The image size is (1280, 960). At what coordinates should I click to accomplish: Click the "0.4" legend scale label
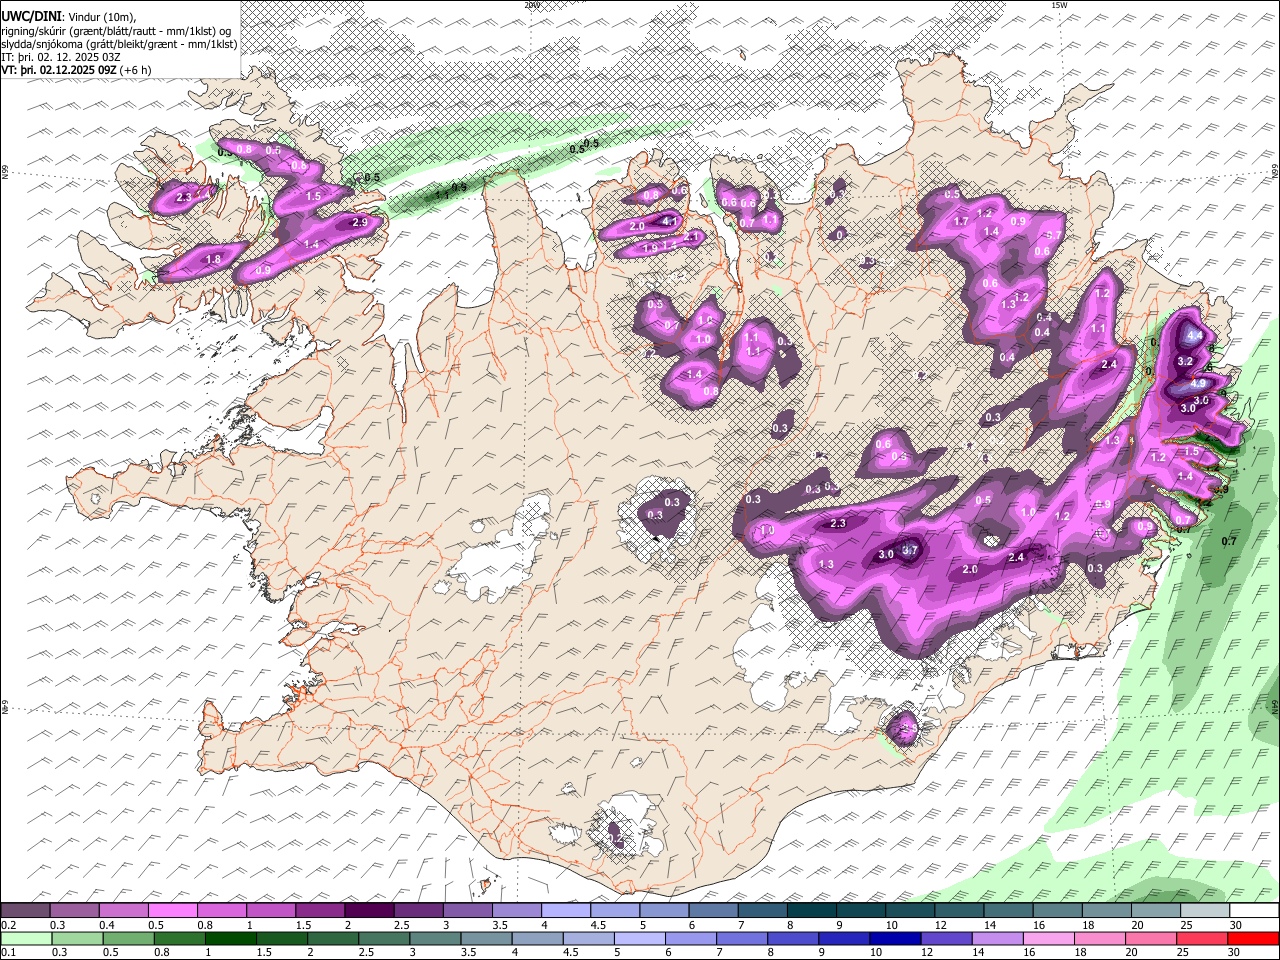coord(106,925)
